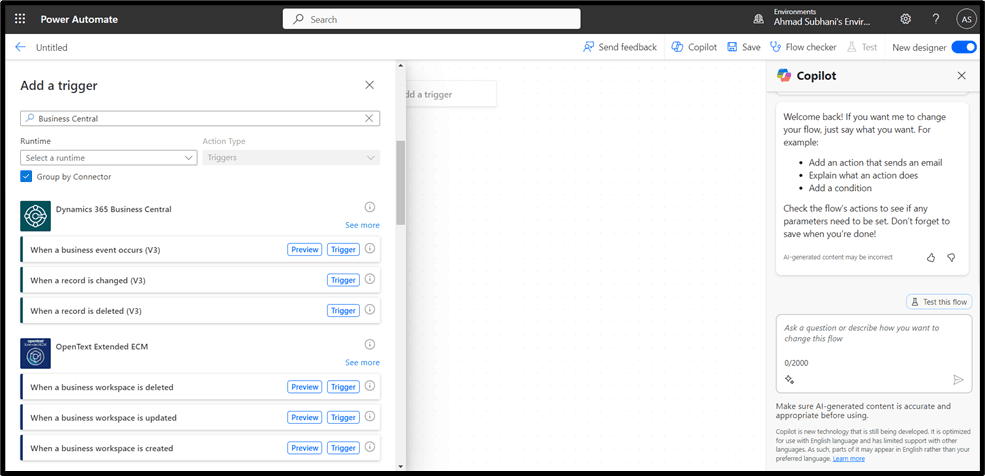985x476 pixels.
Task: Click See more under Dynamics 365 Business Central
Action: click(362, 225)
